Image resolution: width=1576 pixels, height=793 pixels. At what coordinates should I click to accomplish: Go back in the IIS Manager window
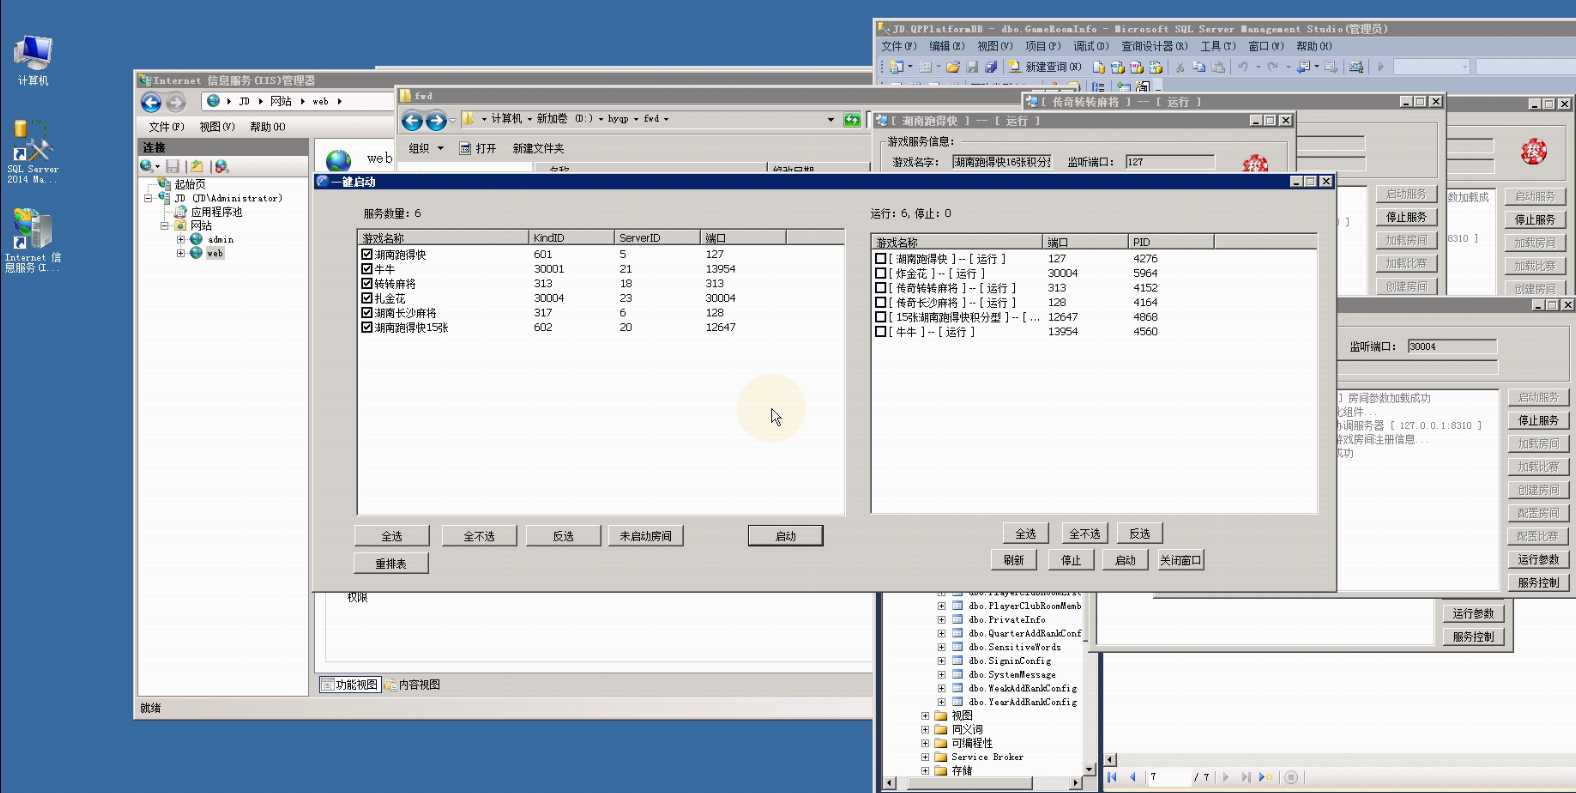[x=151, y=102]
